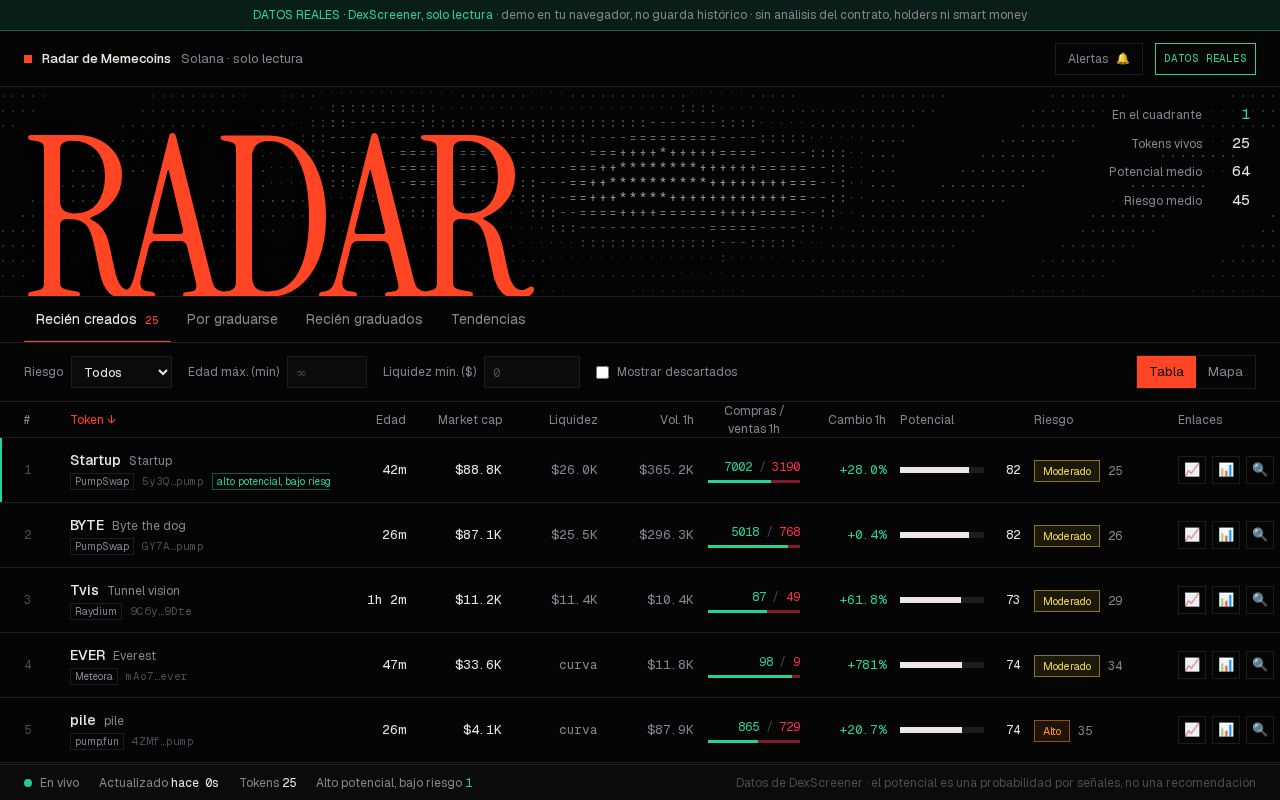Open the Riesgo Todos dropdown
1280x800 pixels.
pyautogui.click(x=121, y=372)
